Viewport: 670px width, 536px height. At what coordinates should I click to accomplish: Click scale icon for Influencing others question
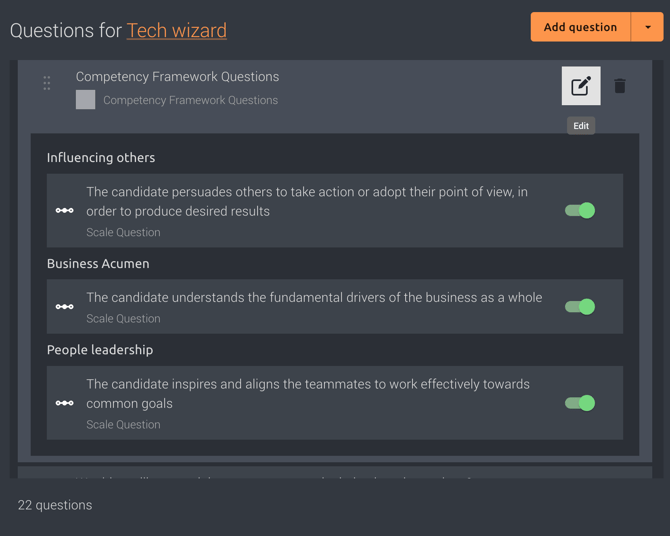[65, 211]
